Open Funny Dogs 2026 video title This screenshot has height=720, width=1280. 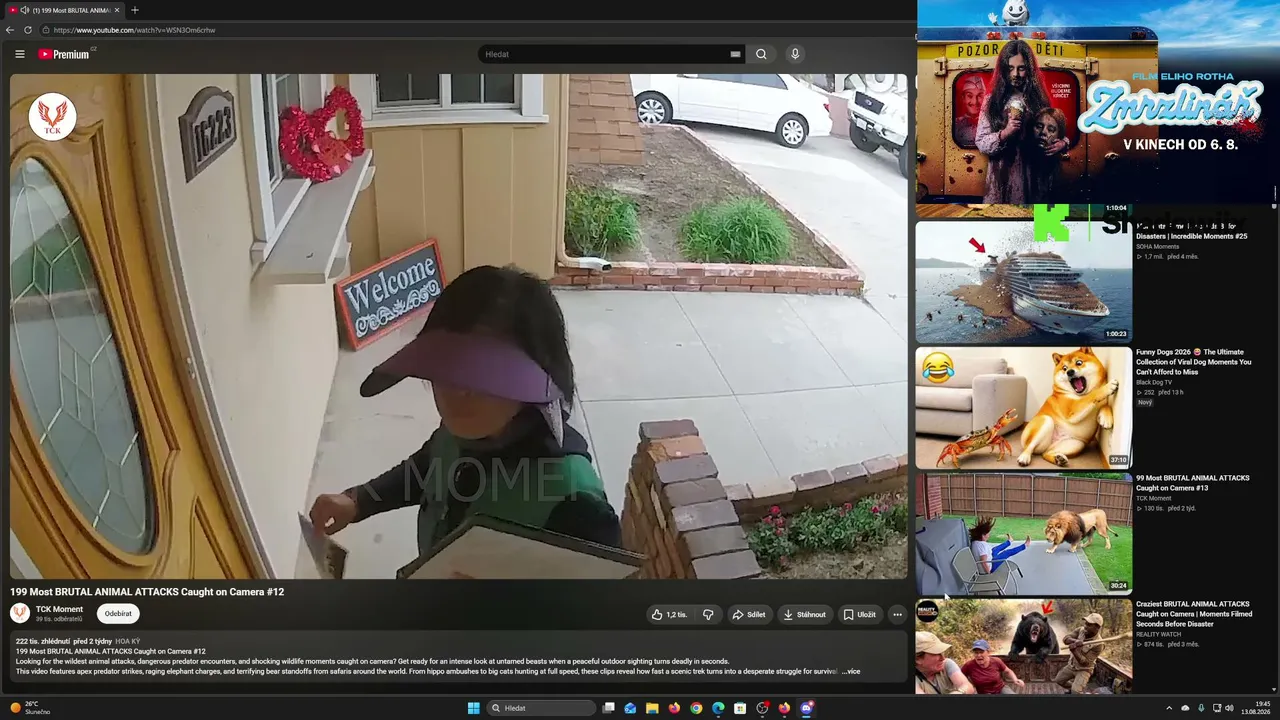tap(1193, 362)
